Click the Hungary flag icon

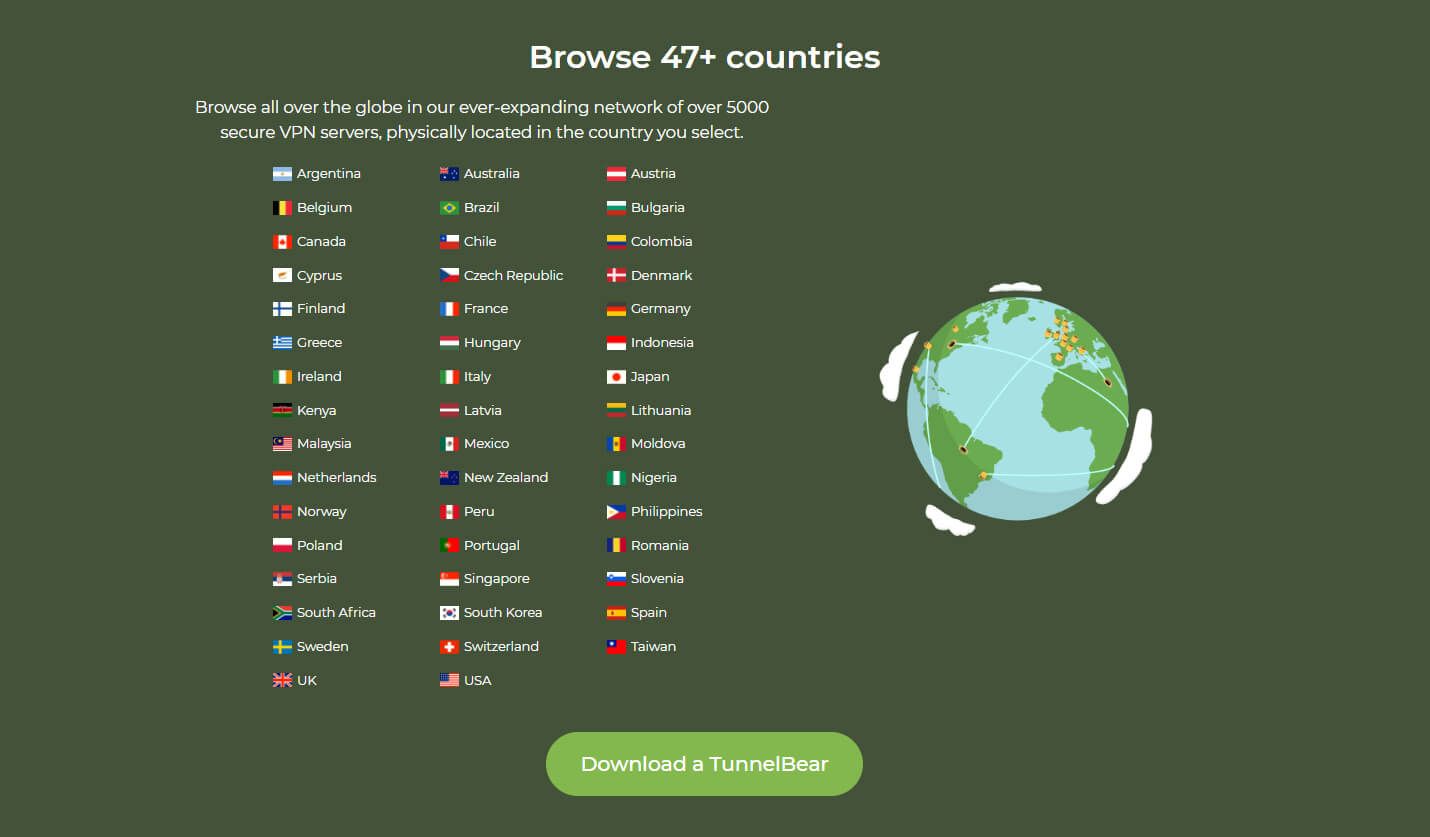[449, 343]
